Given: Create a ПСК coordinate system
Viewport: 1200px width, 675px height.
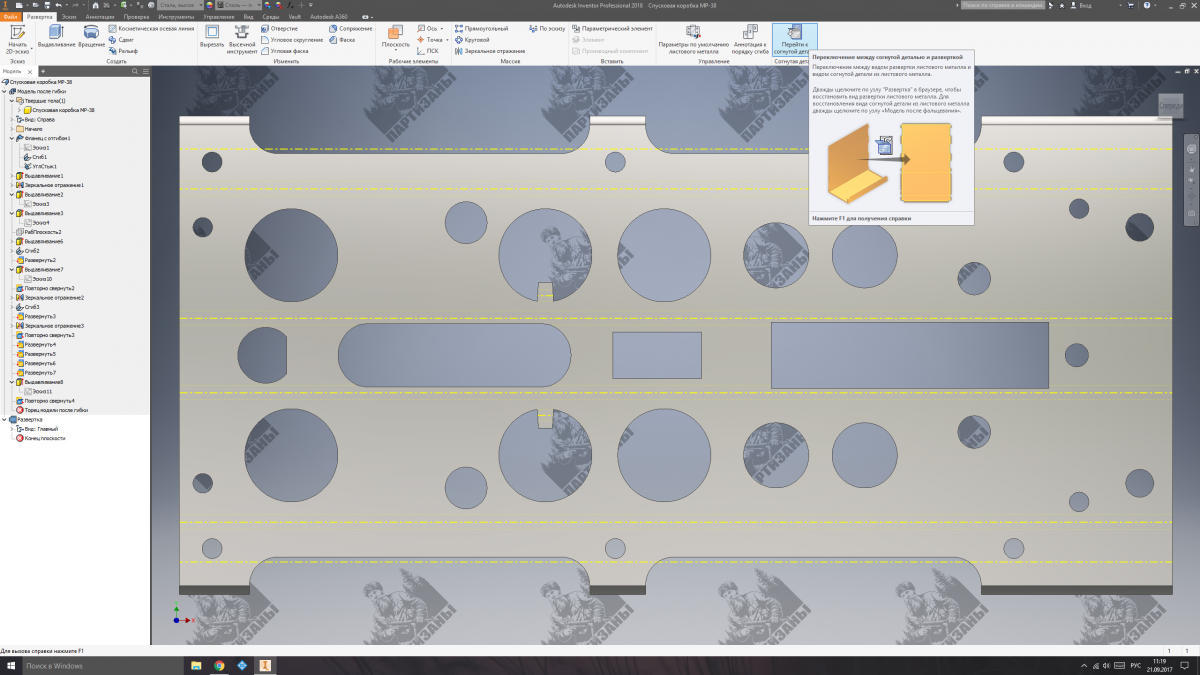Looking at the screenshot, I should pos(427,51).
